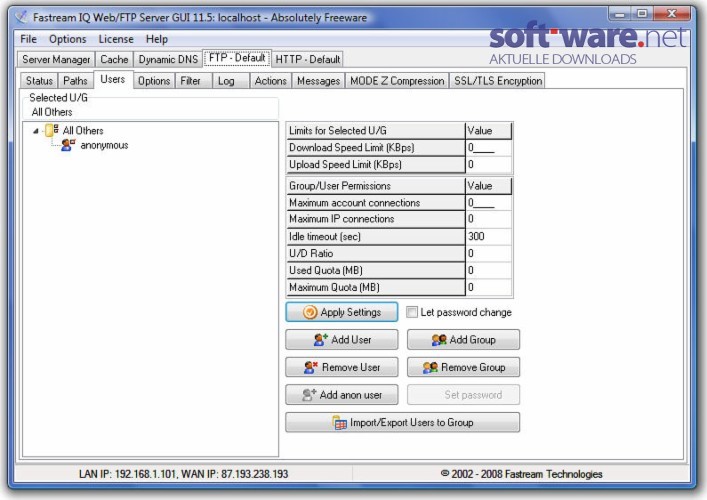707x500 pixels.
Task: Edit the Maximum IP connections value
Action: pyautogui.click(x=489, y=219)
